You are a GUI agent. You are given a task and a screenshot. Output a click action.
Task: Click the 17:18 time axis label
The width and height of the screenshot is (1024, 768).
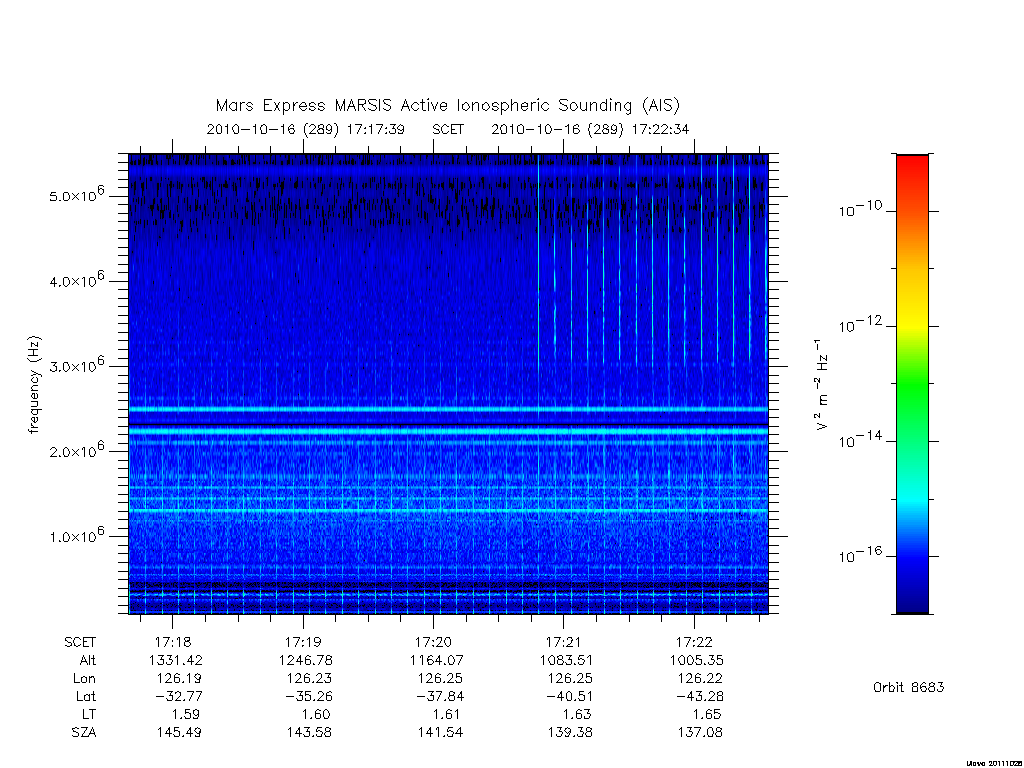(172, 642)
